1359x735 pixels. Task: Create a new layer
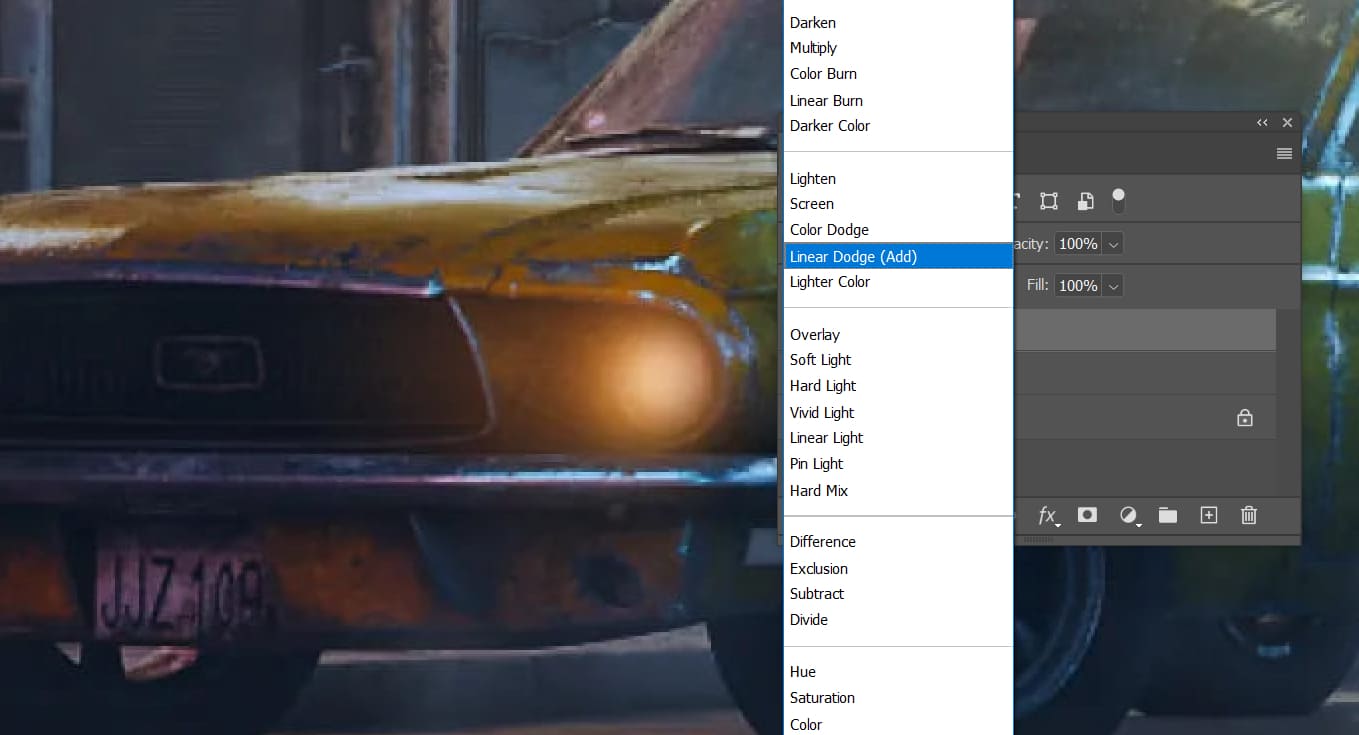tap(1208, 515)
